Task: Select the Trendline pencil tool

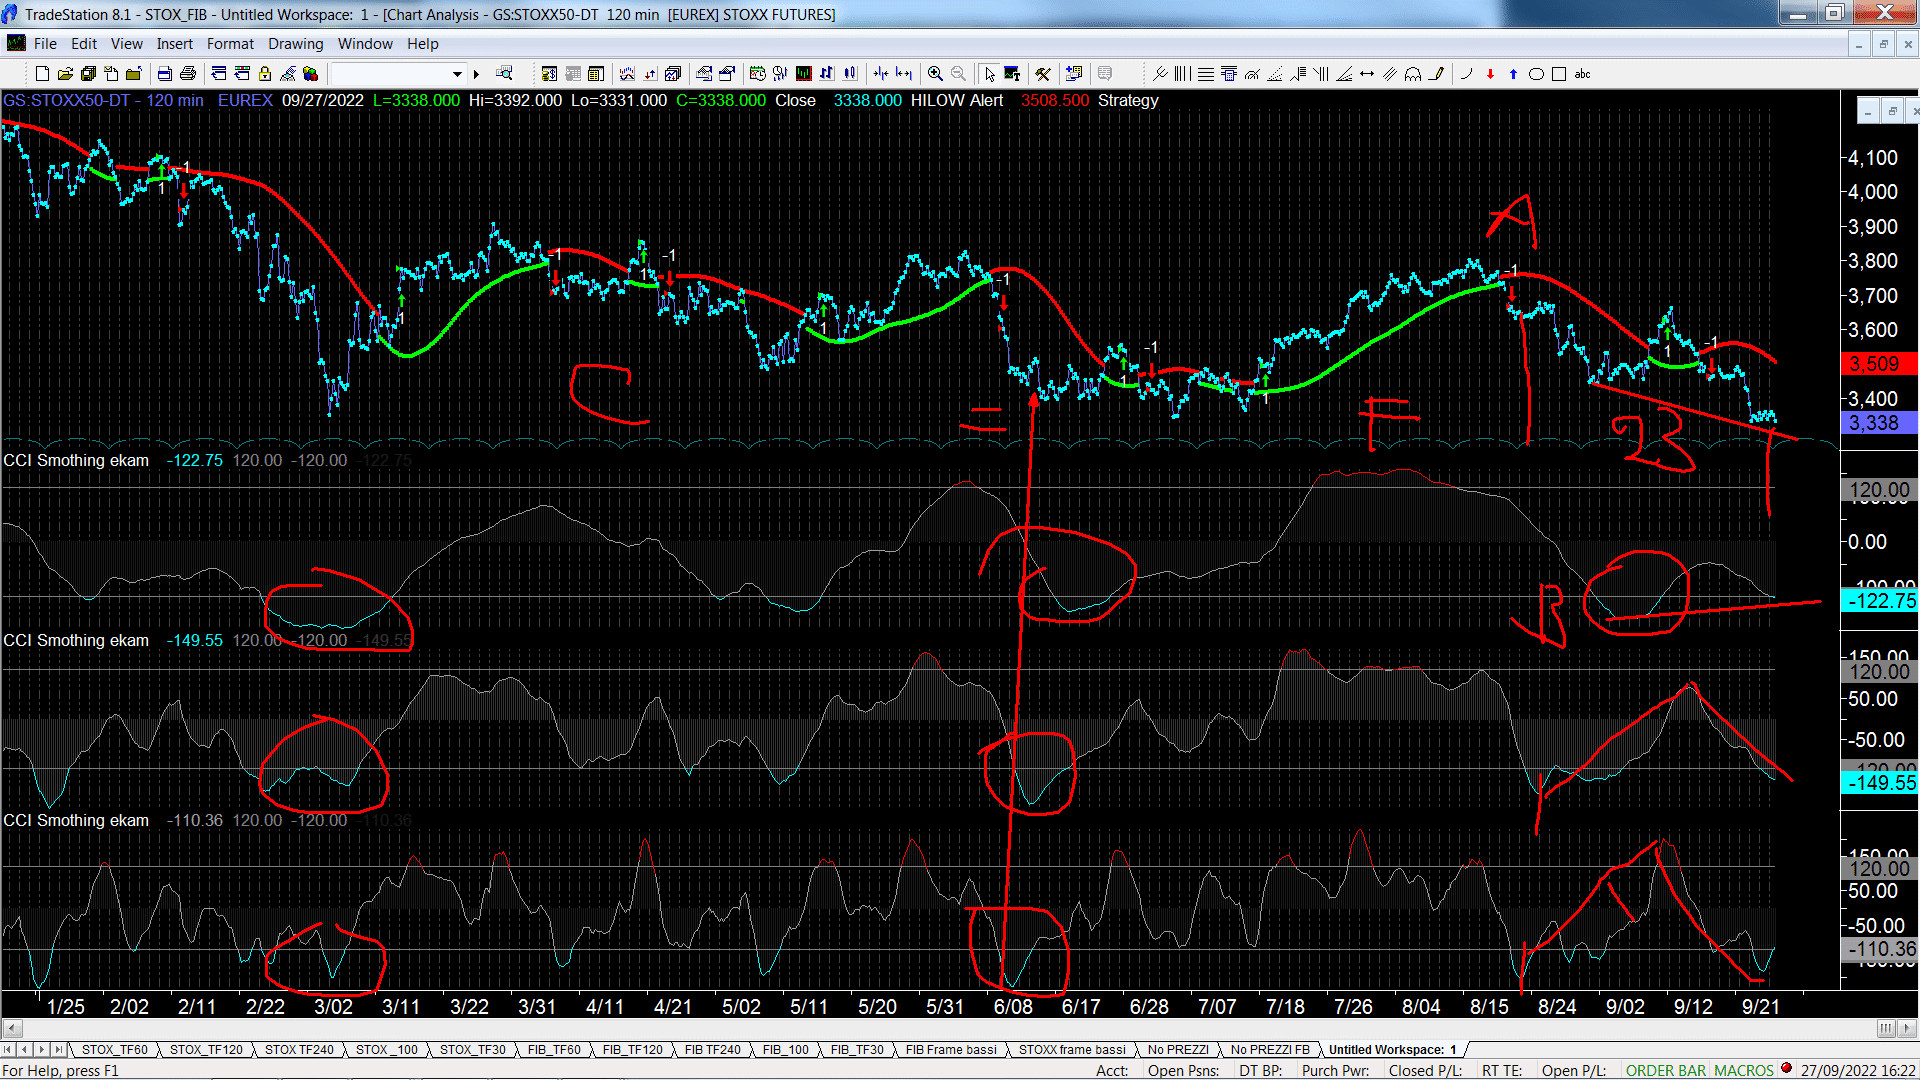Action: [1436, 74]
